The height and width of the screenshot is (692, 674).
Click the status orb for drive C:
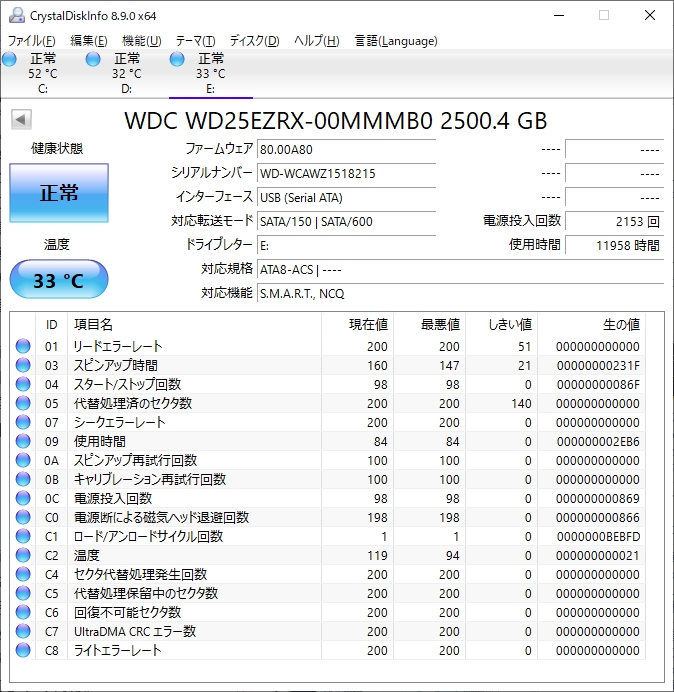9,59
